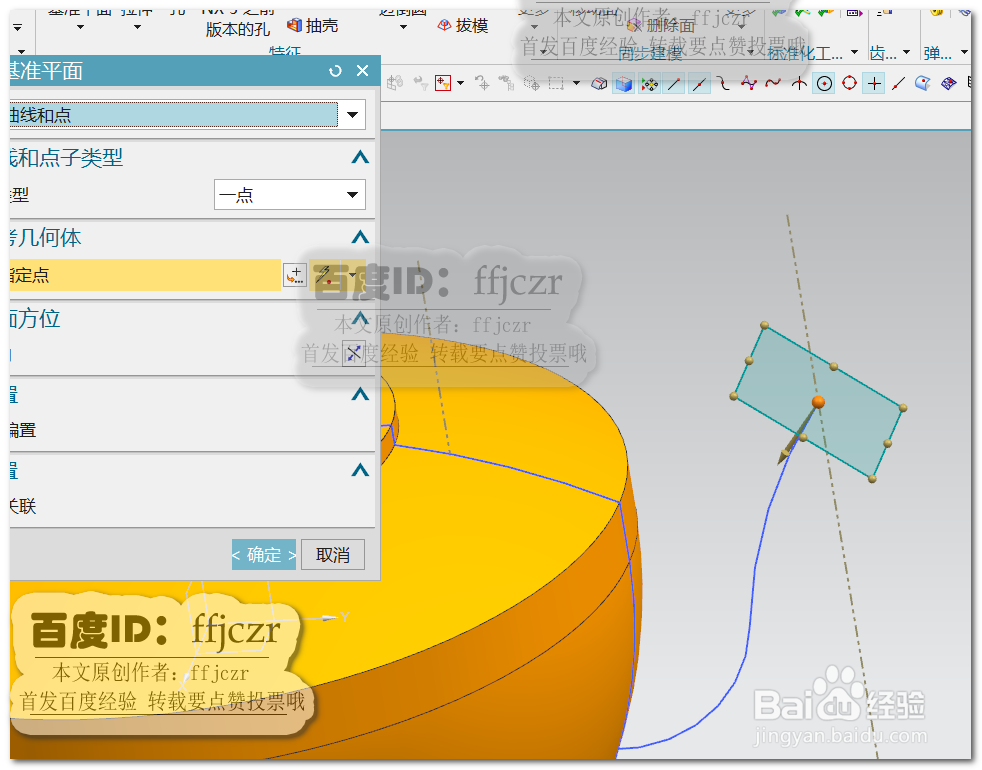Toggle the control point curve snap icon

coord(723,83)
